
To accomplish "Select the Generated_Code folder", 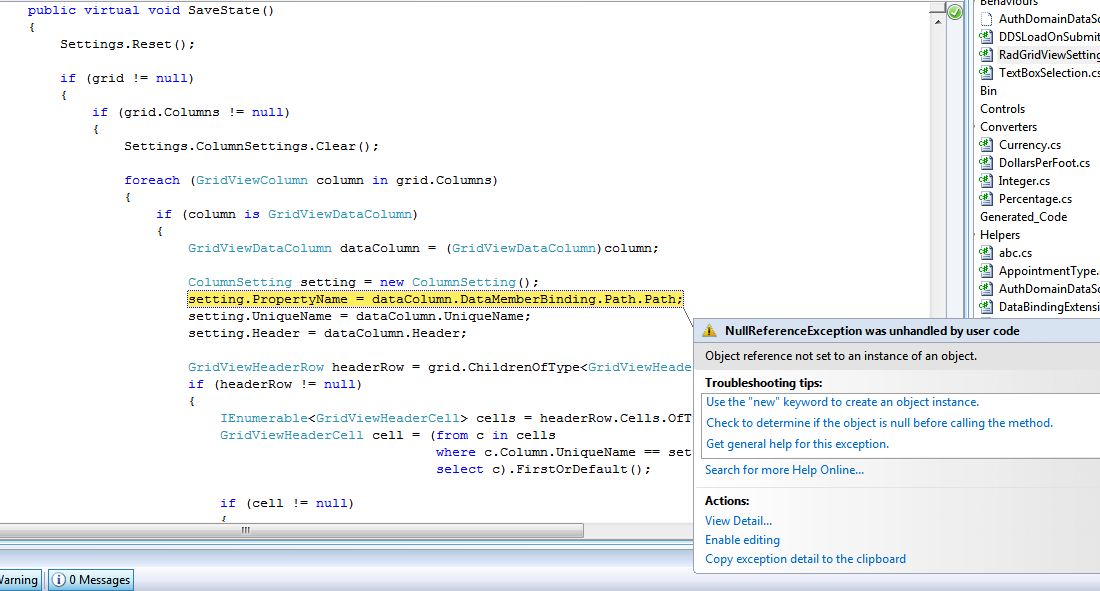I will 1024,217.
